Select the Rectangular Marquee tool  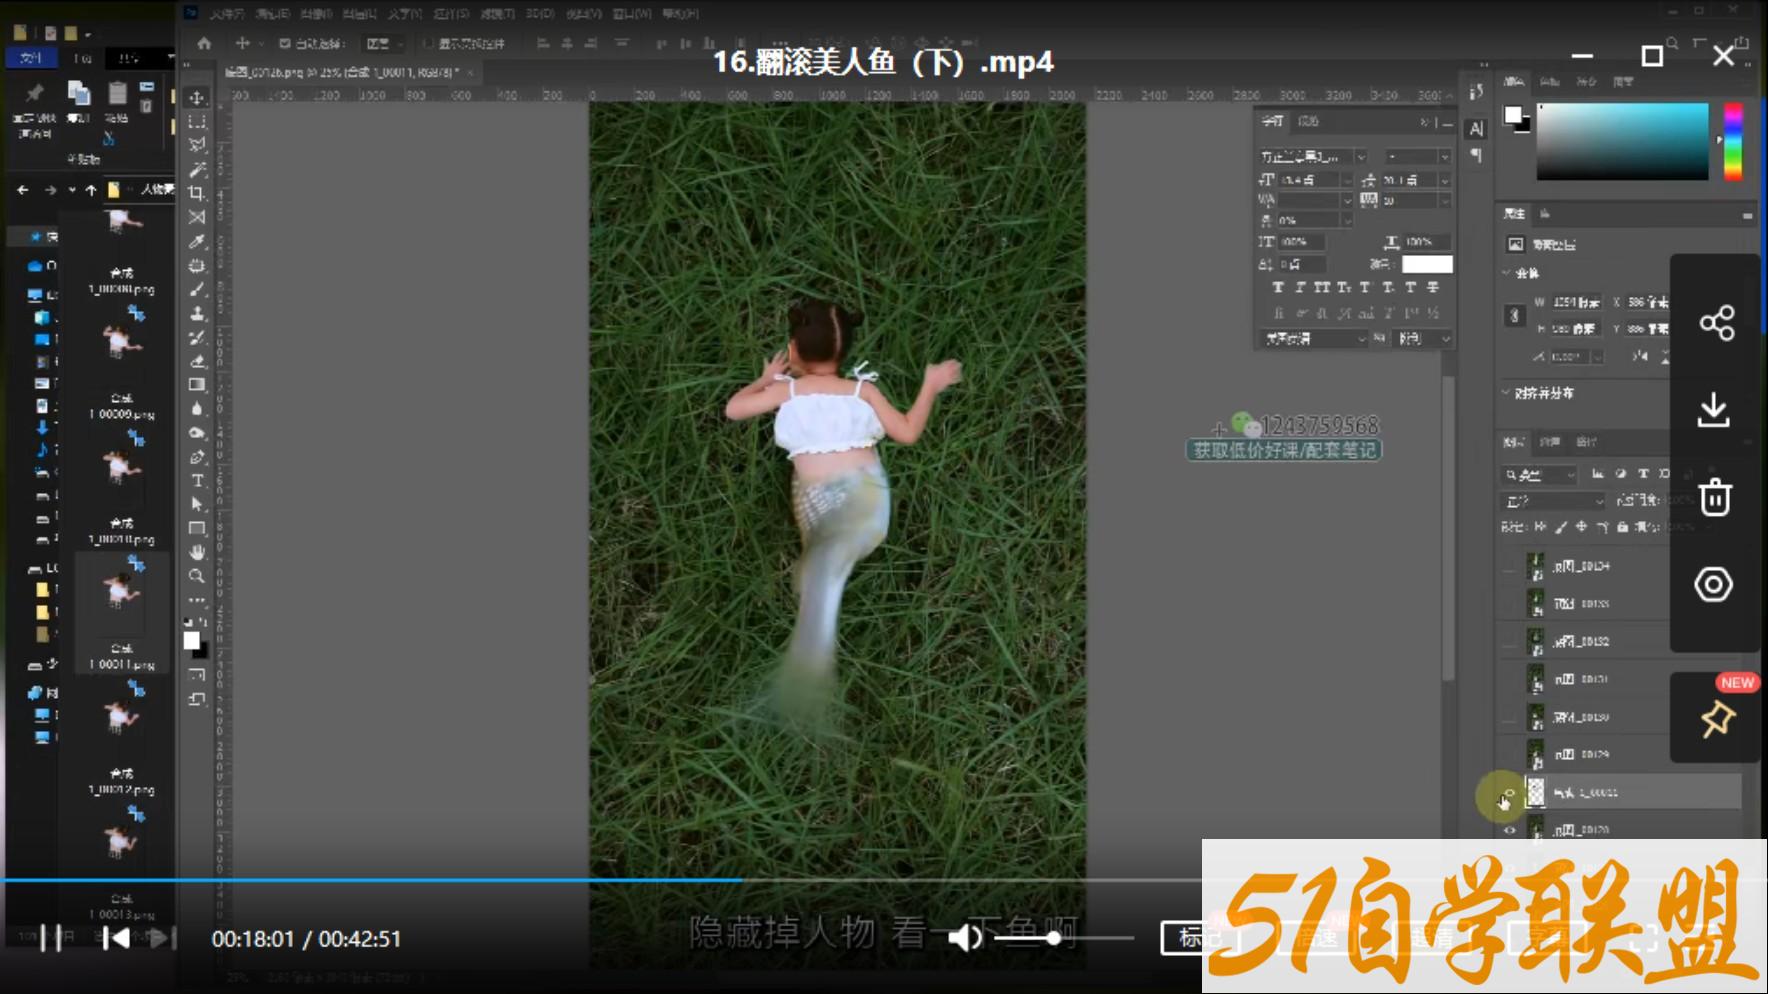point(197,122)
